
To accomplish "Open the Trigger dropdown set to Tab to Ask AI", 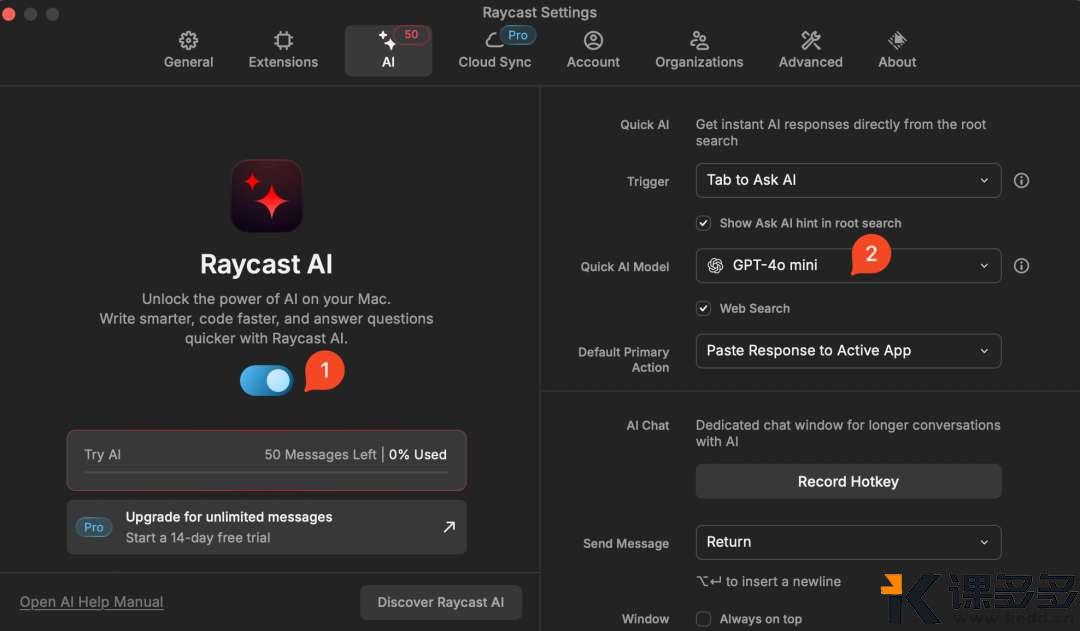I will point(848,180).
